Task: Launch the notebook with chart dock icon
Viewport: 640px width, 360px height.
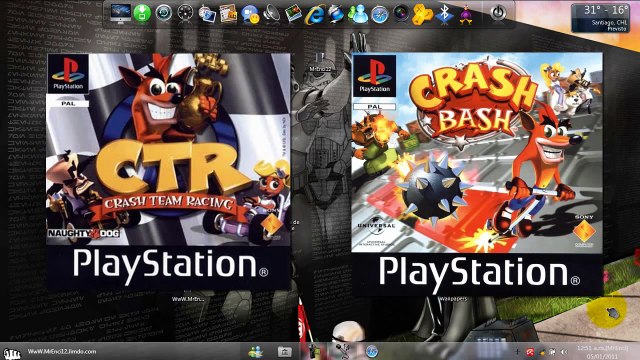Action: 228,14
